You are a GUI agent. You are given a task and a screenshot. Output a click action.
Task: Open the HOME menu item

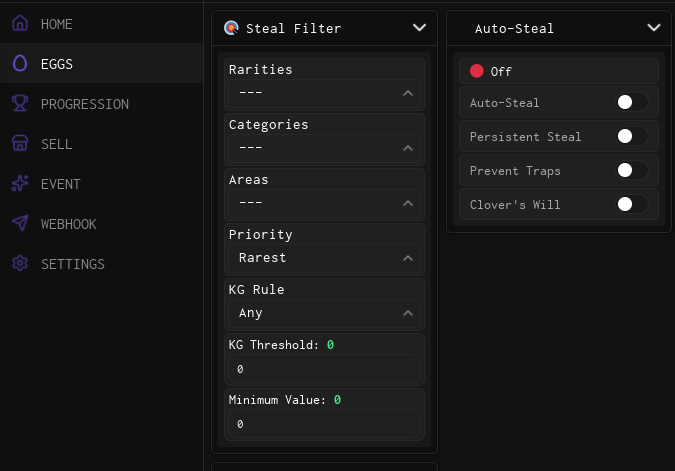click(102, 24)
